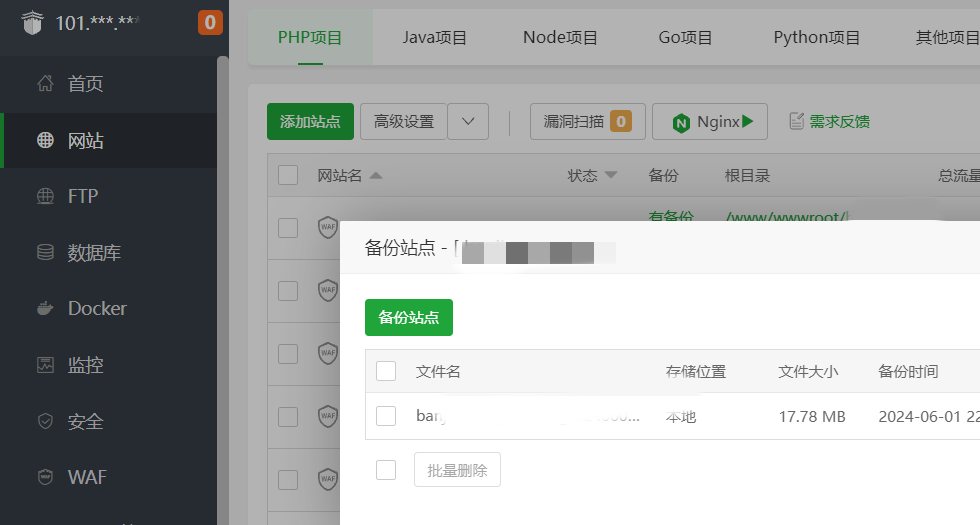Click the Docker whale icon
Viewport: 980px width, 525px height.
pos(45,309)
